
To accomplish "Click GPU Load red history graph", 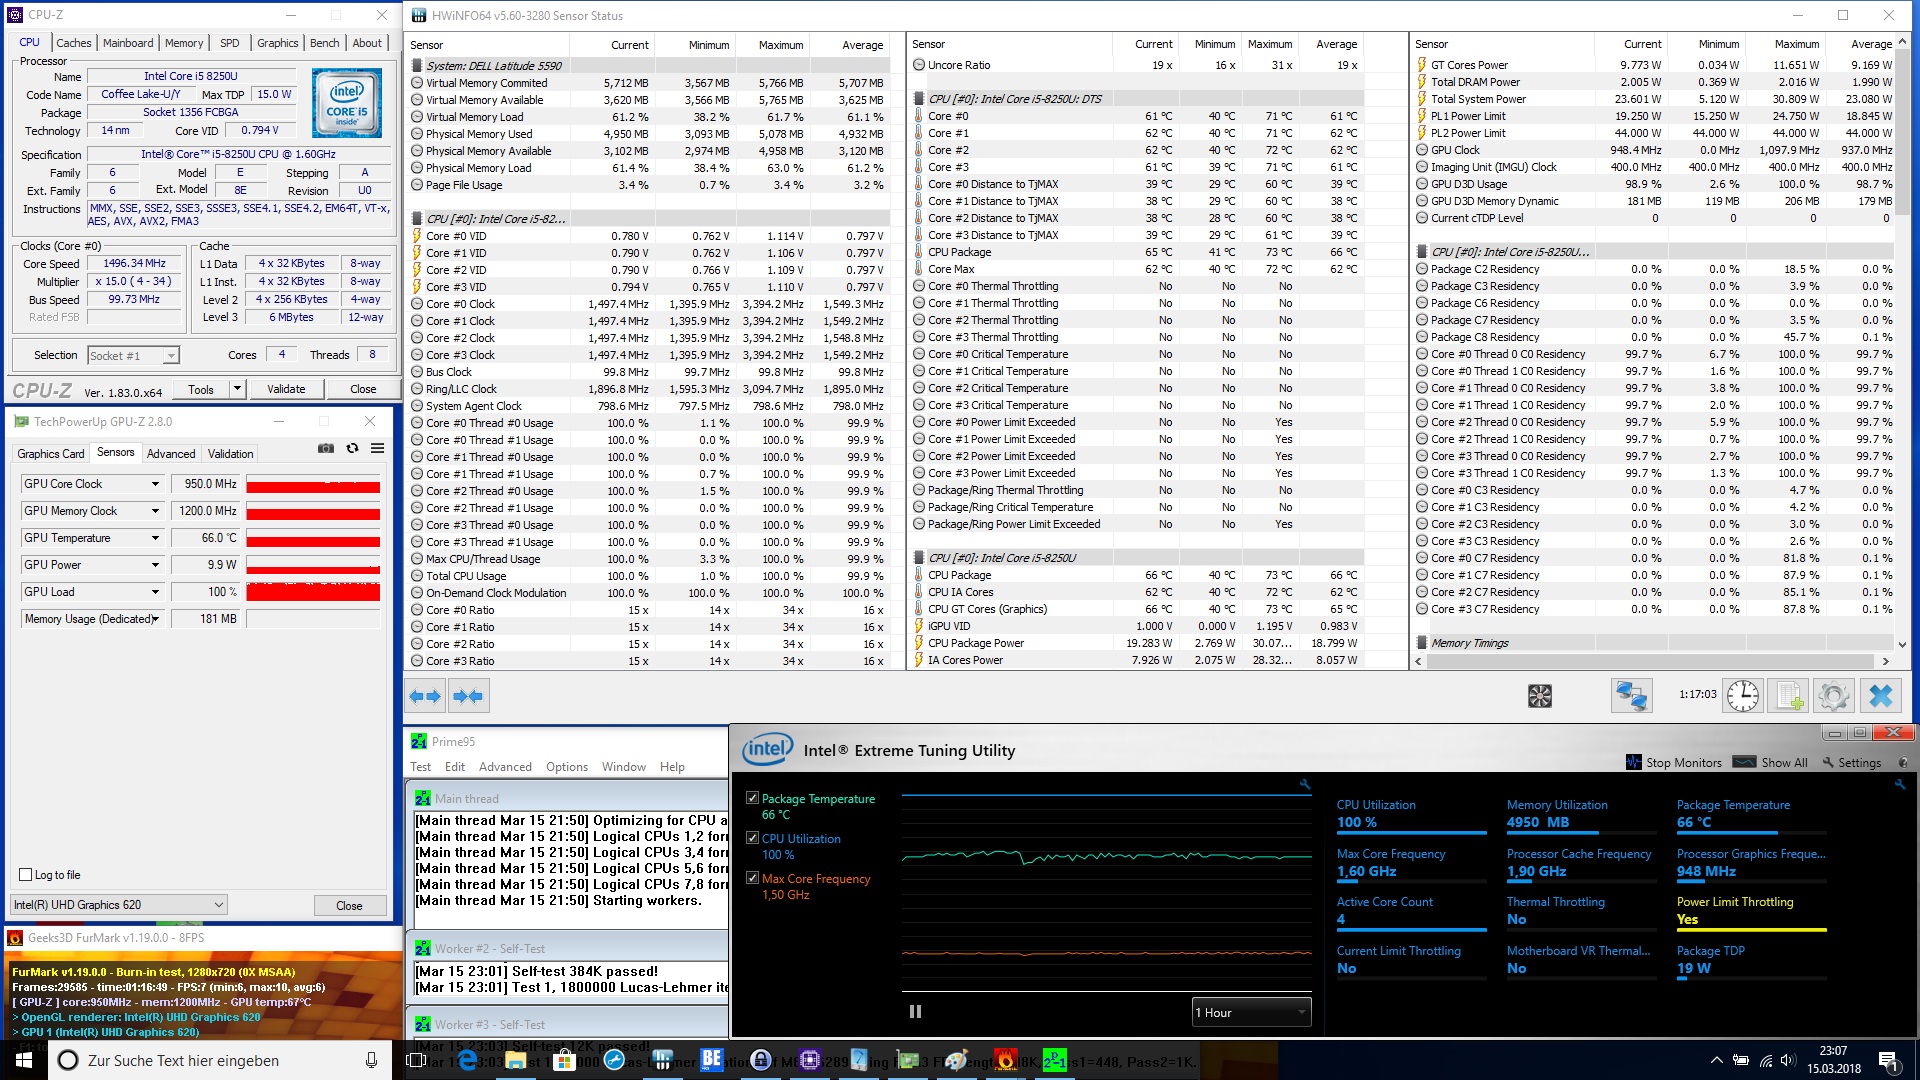I will coord(313,592).
